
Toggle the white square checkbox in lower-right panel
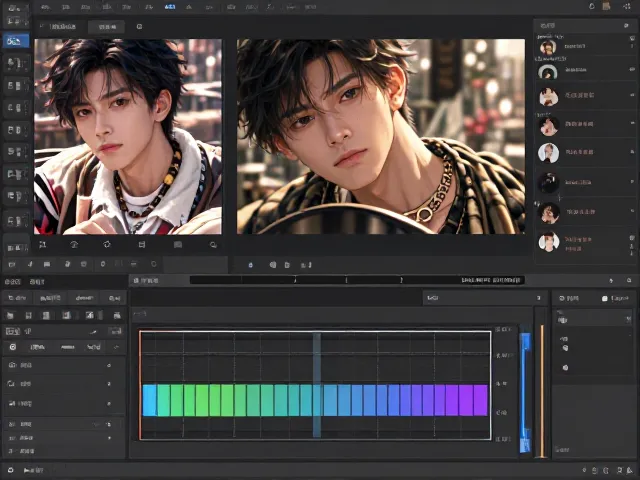click(604, 299)
